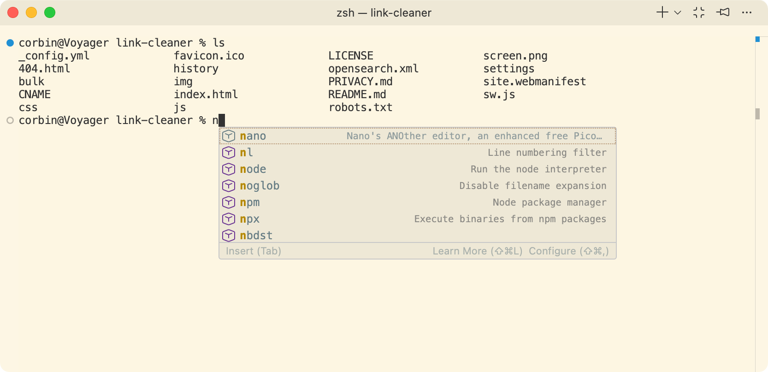Select the node suggestion

pyautogui.click(x=417, y=169)
